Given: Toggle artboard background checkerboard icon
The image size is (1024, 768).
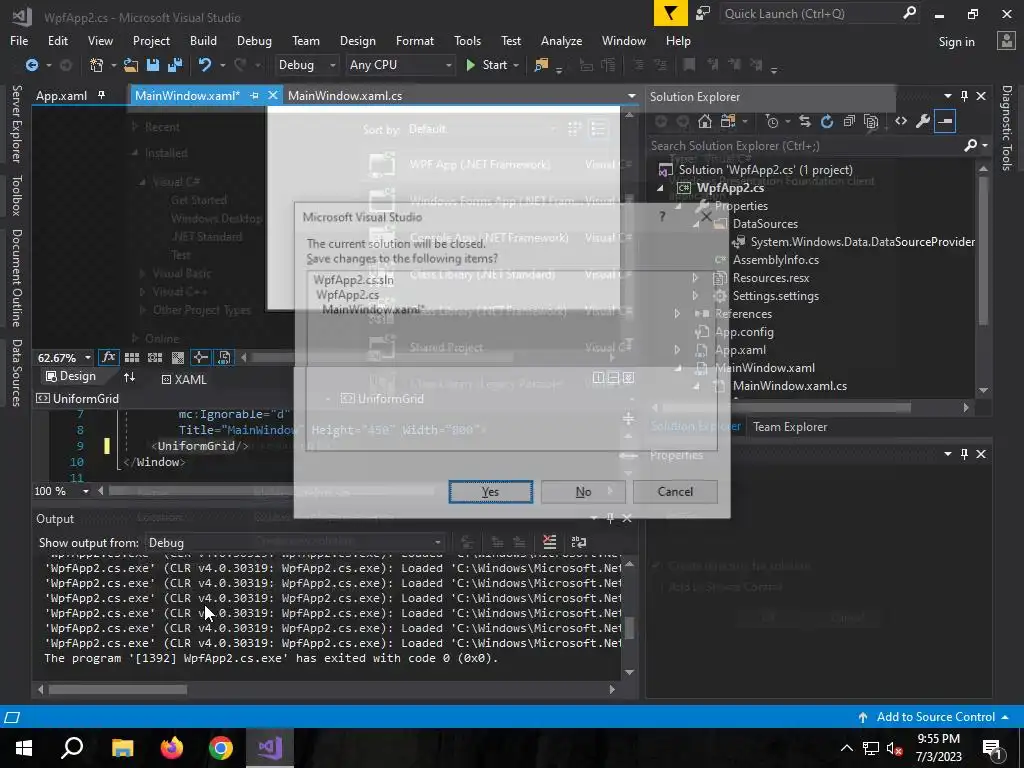Looking at the screenshot, I should pyautogui.click(x=178, y=357).
